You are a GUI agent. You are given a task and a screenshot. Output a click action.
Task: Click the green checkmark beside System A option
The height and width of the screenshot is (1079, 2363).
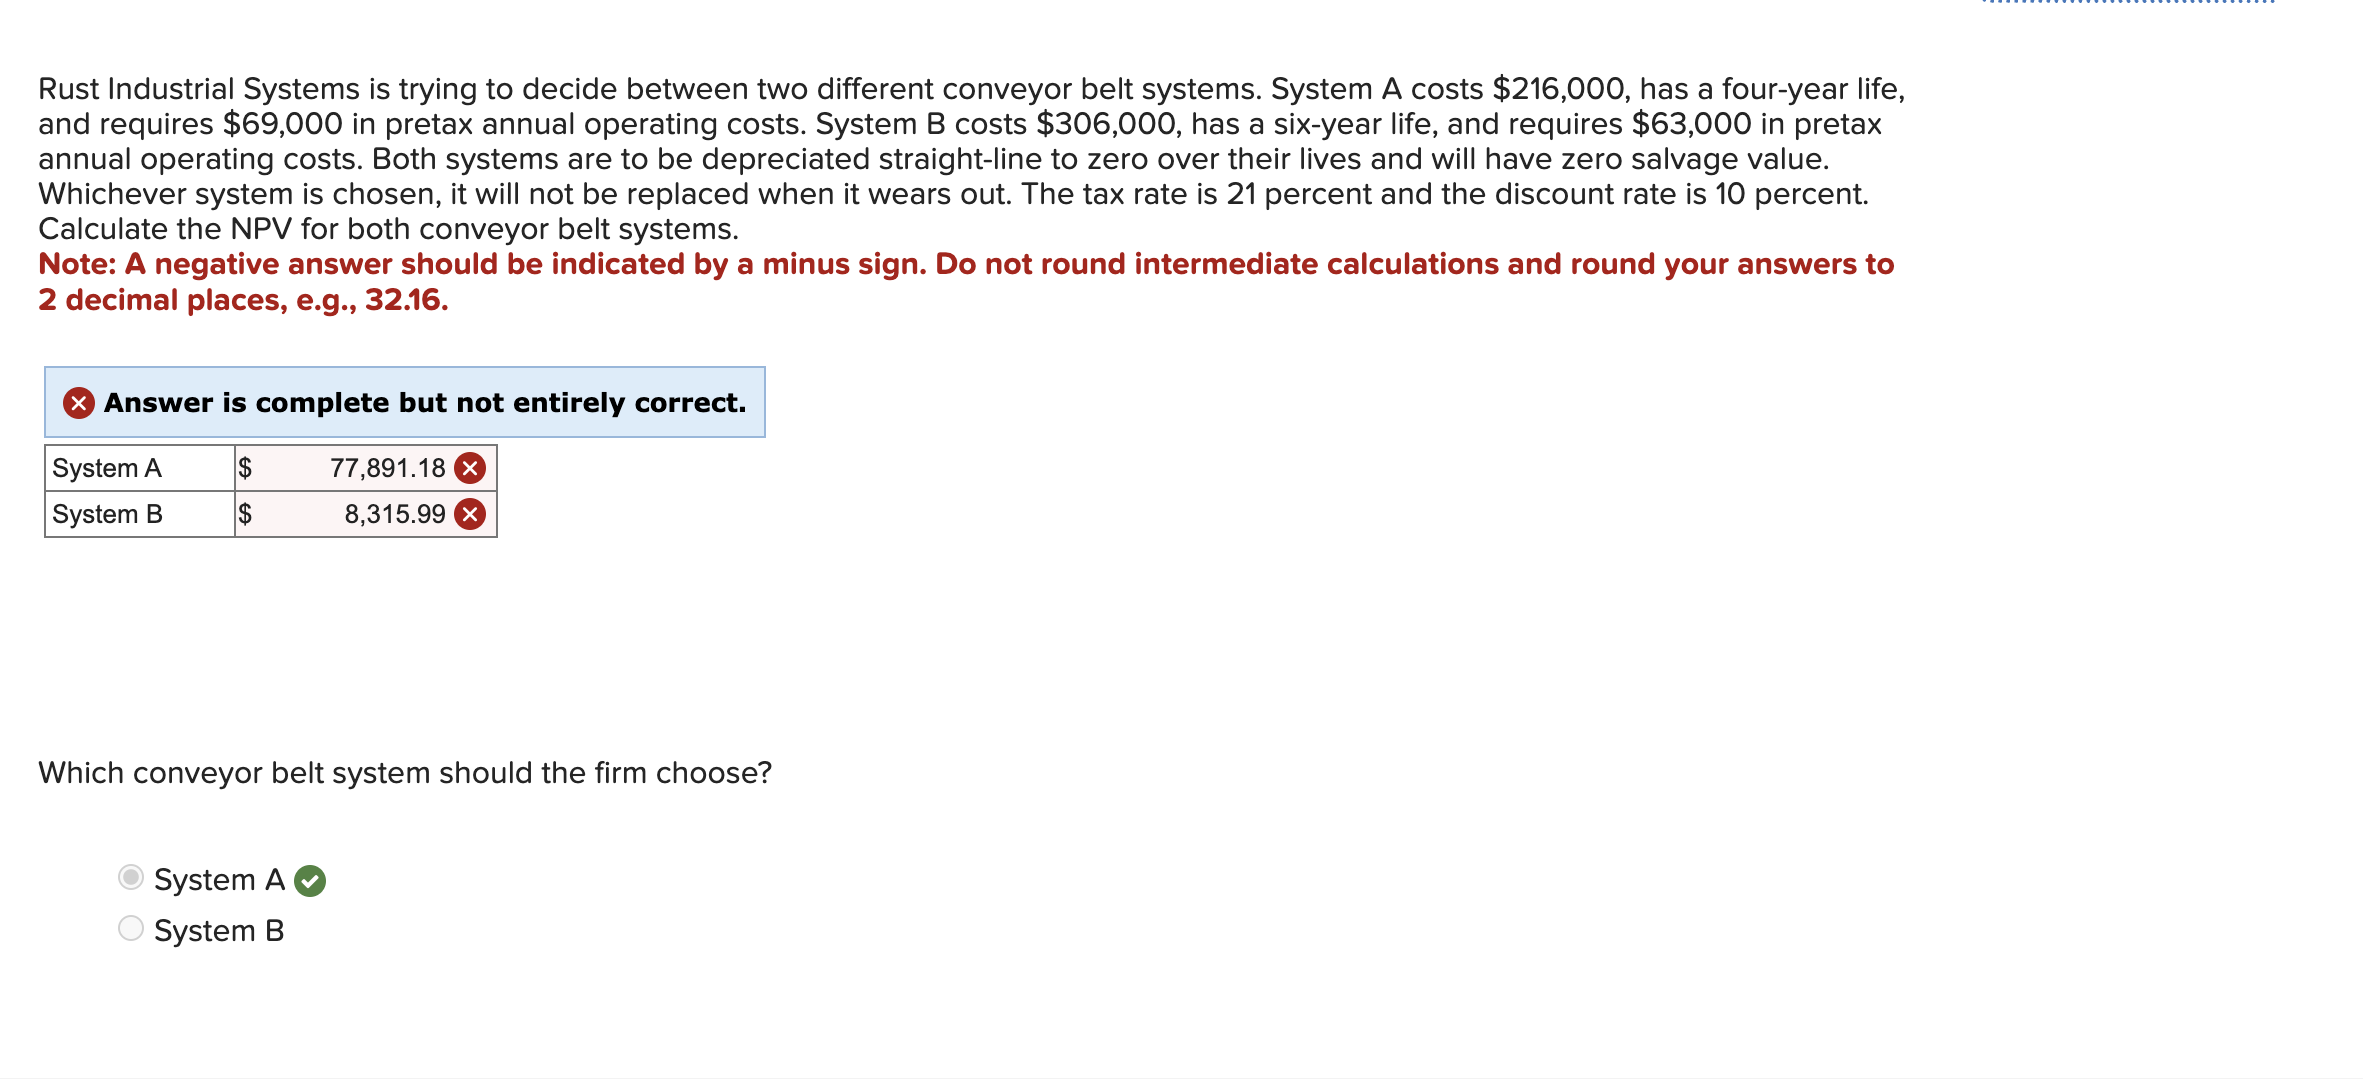coord(311,881)
